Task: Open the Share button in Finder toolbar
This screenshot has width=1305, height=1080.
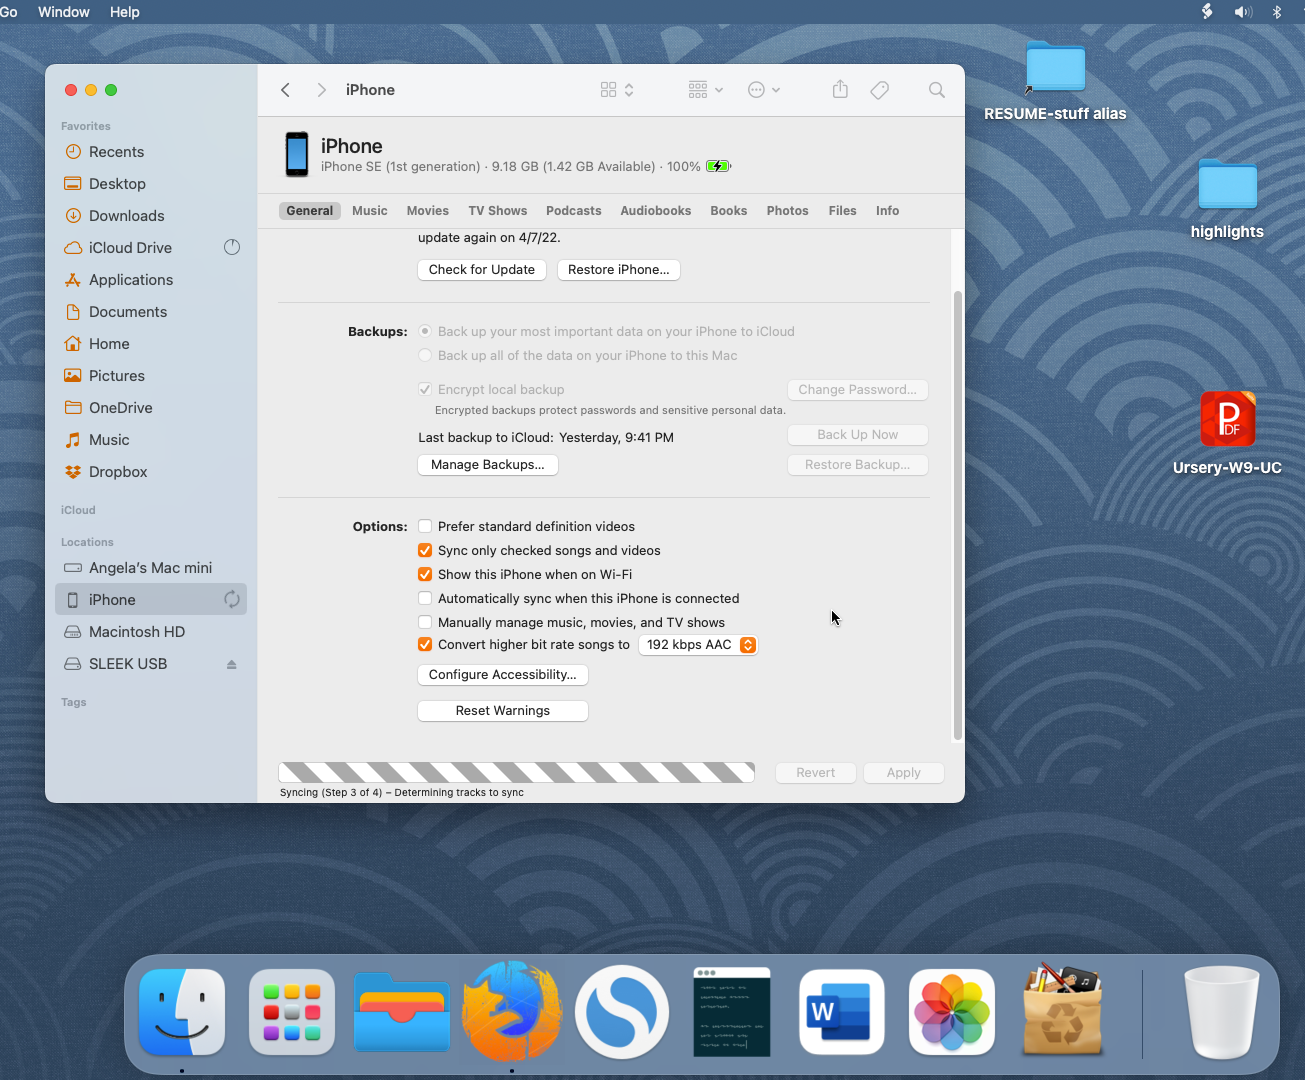Action: 840,90
